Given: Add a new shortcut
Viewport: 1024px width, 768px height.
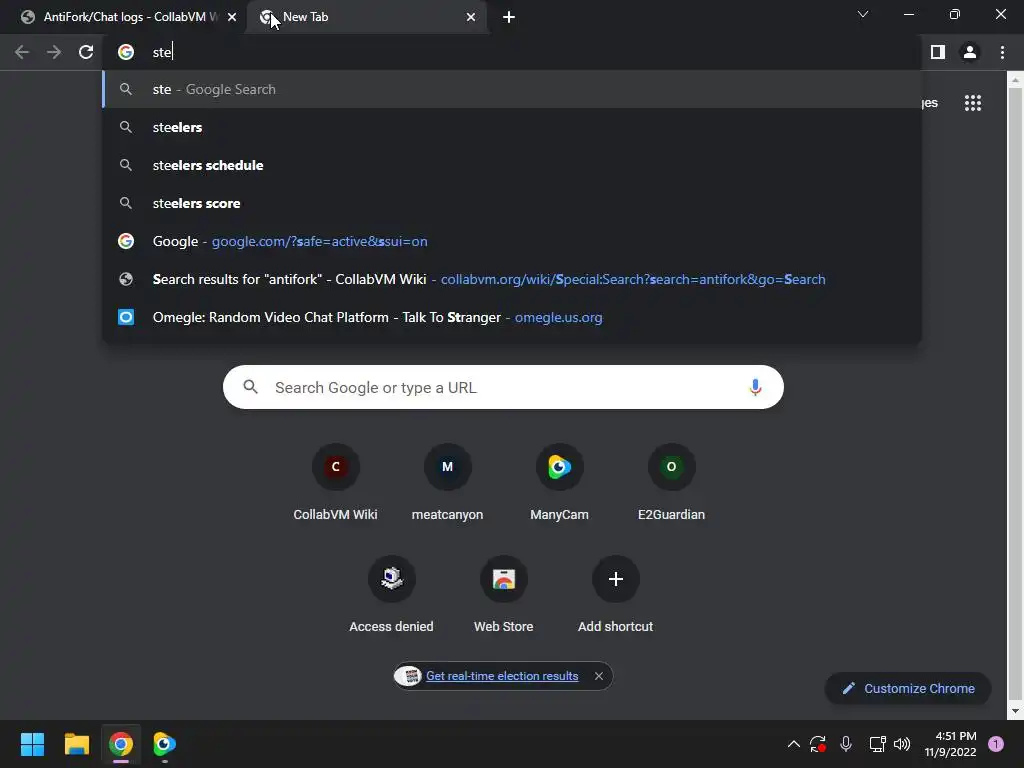Looking at the screenshot, I should click(615, 595).
